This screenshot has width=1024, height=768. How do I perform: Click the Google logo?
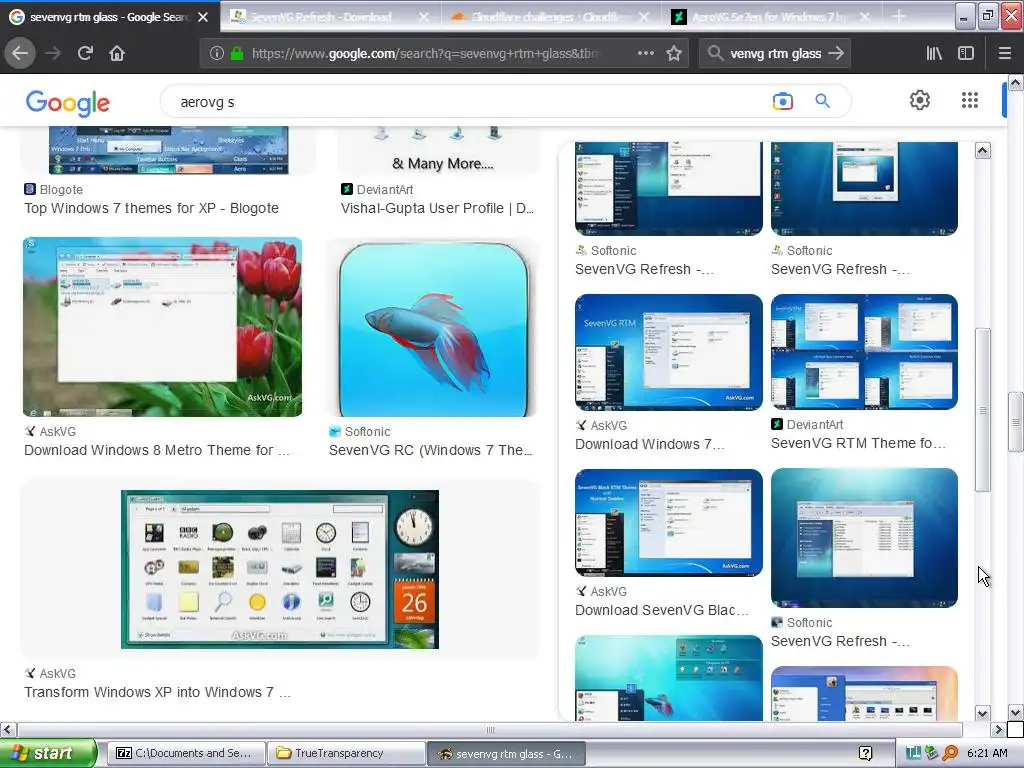[x=67, y=103]
